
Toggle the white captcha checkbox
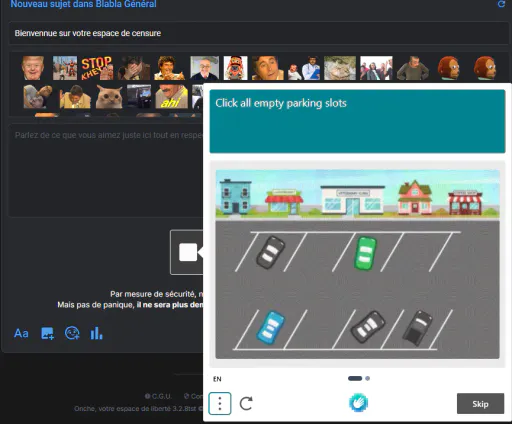click(x=188, y=252)
